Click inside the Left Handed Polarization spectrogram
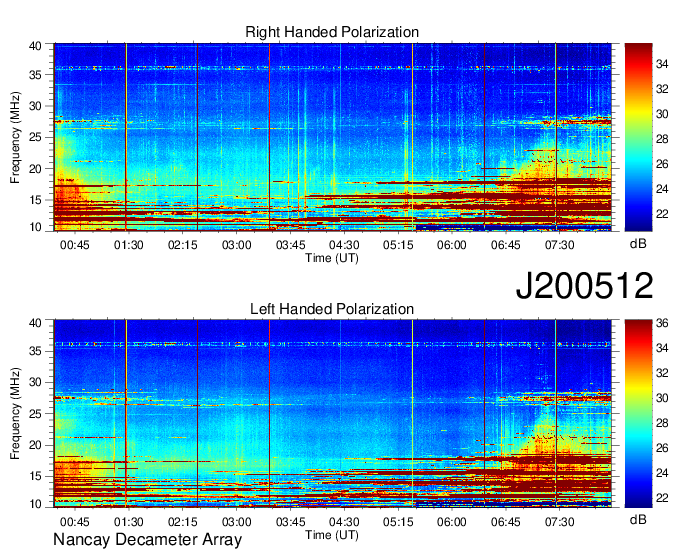This screenshot has width=680, height=552. (x=333, y=414)
